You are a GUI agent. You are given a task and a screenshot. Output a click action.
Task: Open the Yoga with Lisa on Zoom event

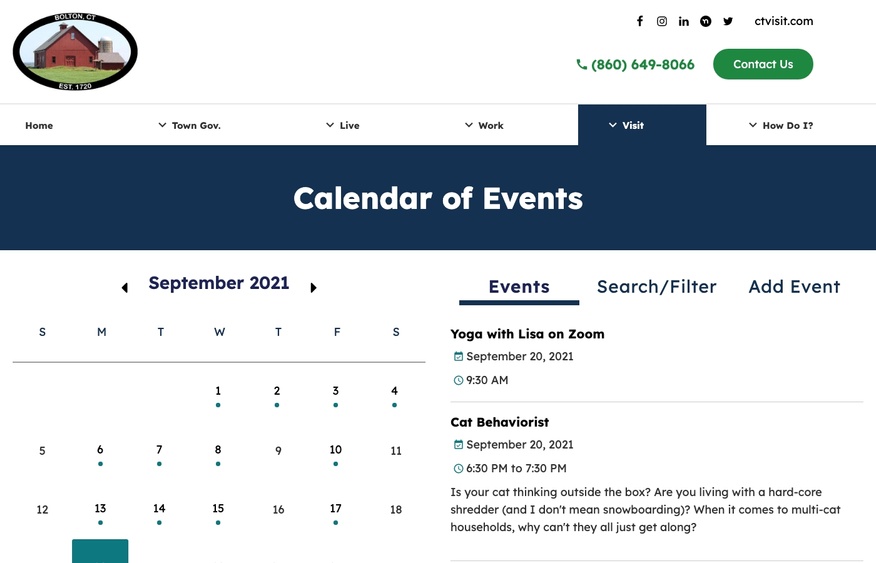pos(527,334)
